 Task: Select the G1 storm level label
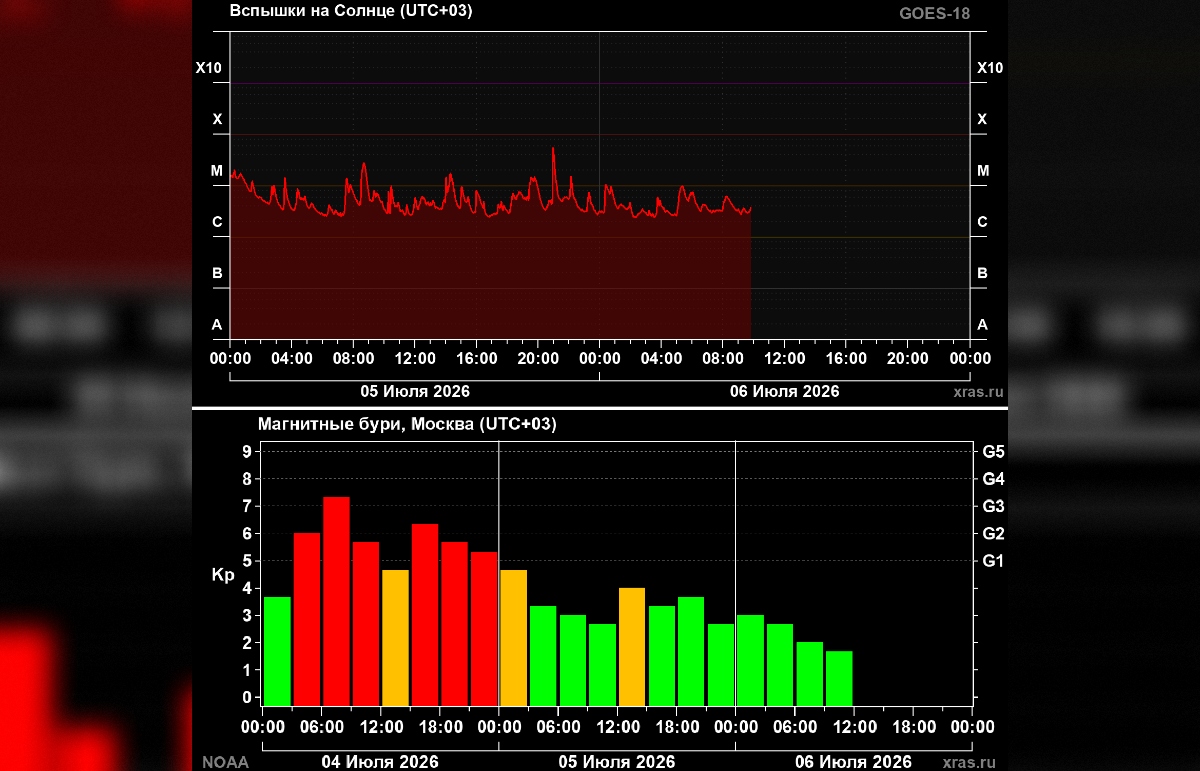point(993,561)
